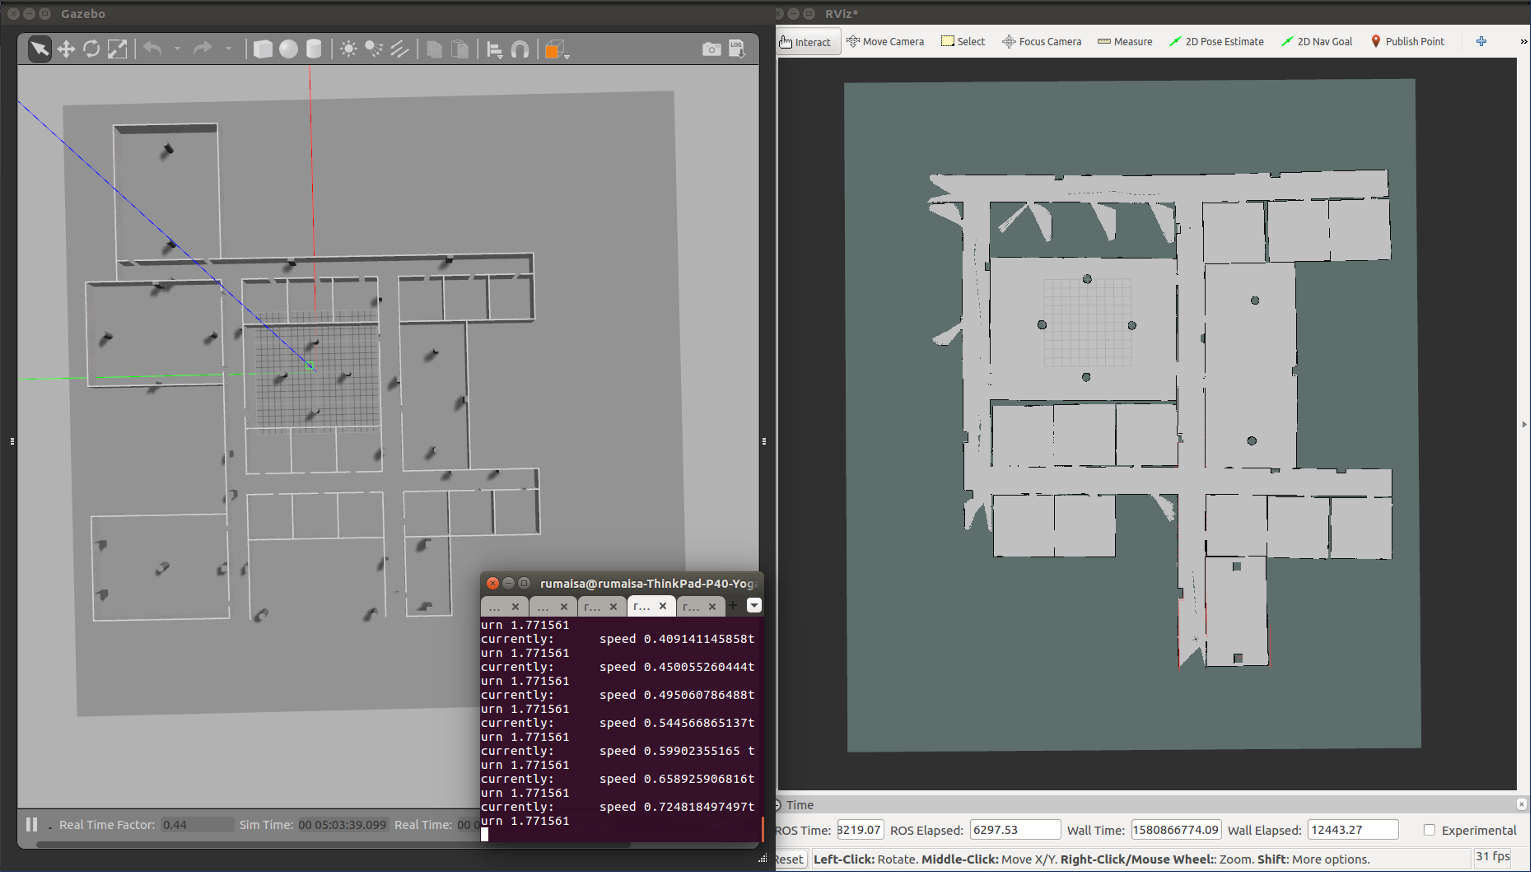The height and width of the screenshot is (872, 1531).
Task: Activate 2D Pose Estimate in RViz
Action: tap(1216, 42)
